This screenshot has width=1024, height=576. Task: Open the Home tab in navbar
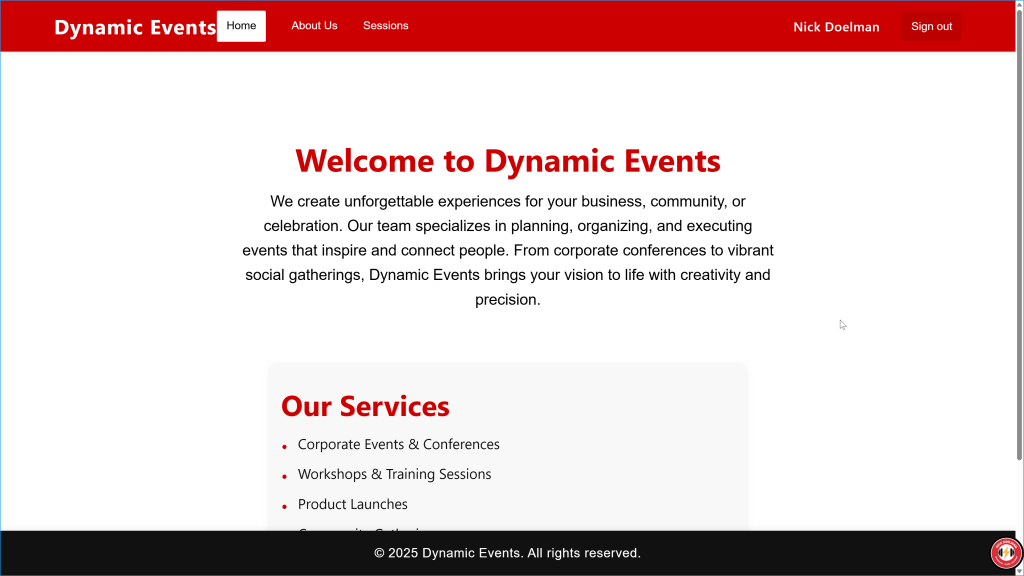(241, 26)
